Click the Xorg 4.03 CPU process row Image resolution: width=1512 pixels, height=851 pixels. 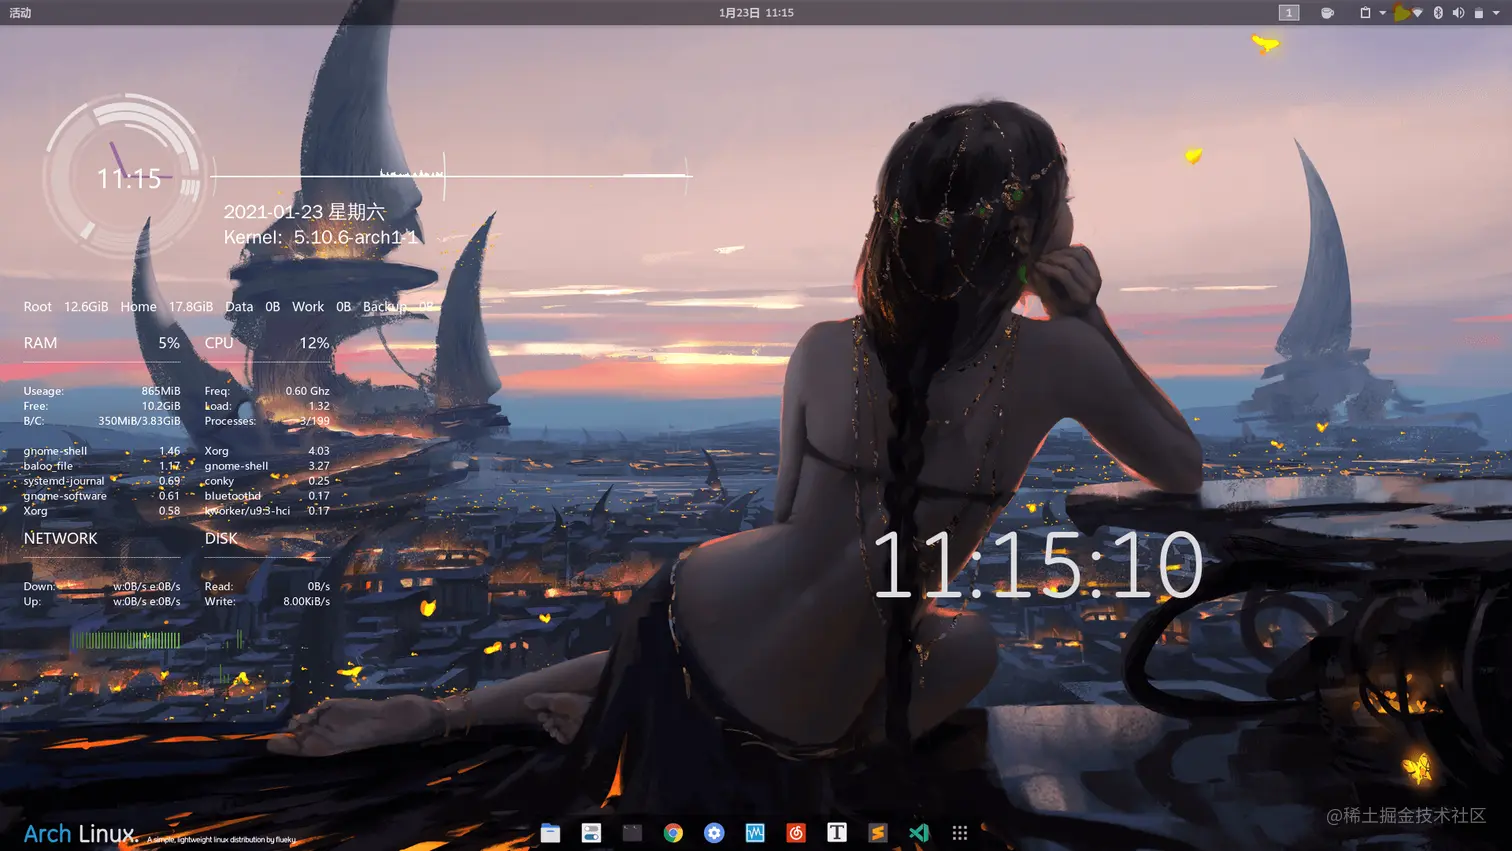[x=267, y=451]
